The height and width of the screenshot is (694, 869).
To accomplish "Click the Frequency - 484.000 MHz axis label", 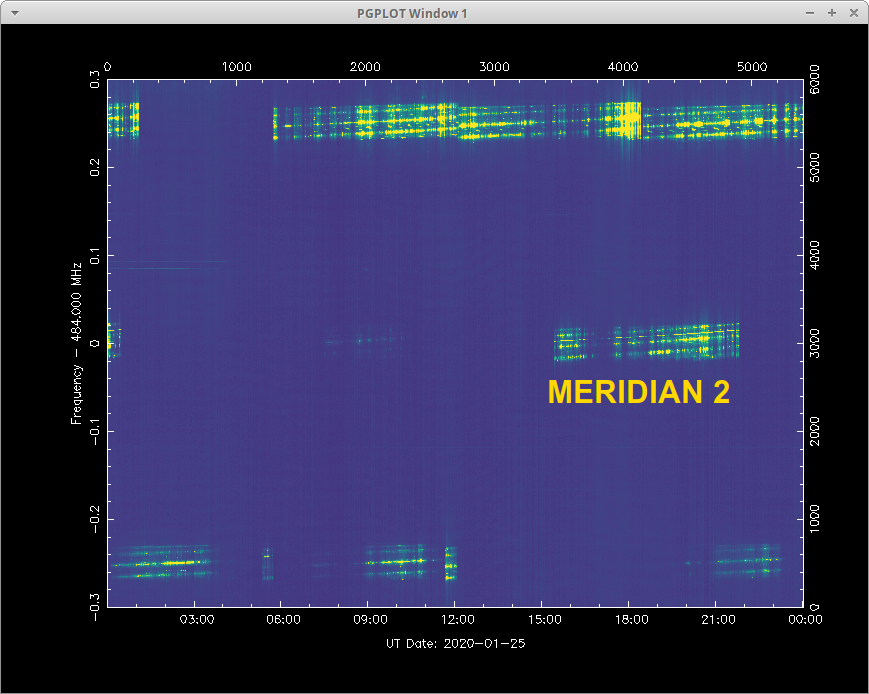I will coord(76,344).
